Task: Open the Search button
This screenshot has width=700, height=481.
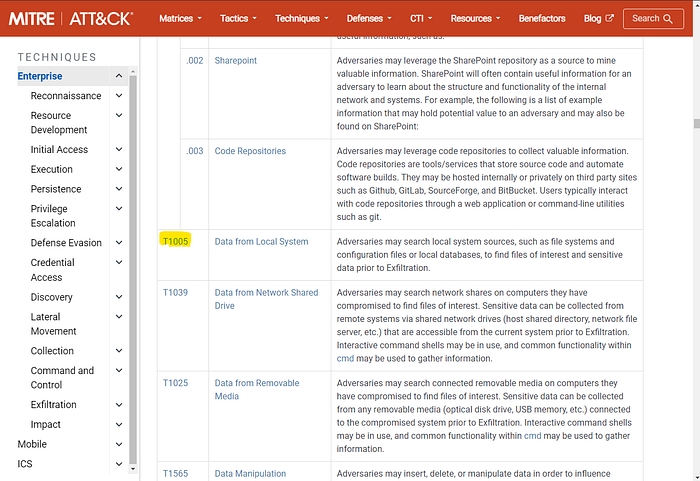Action: [653, 18]
